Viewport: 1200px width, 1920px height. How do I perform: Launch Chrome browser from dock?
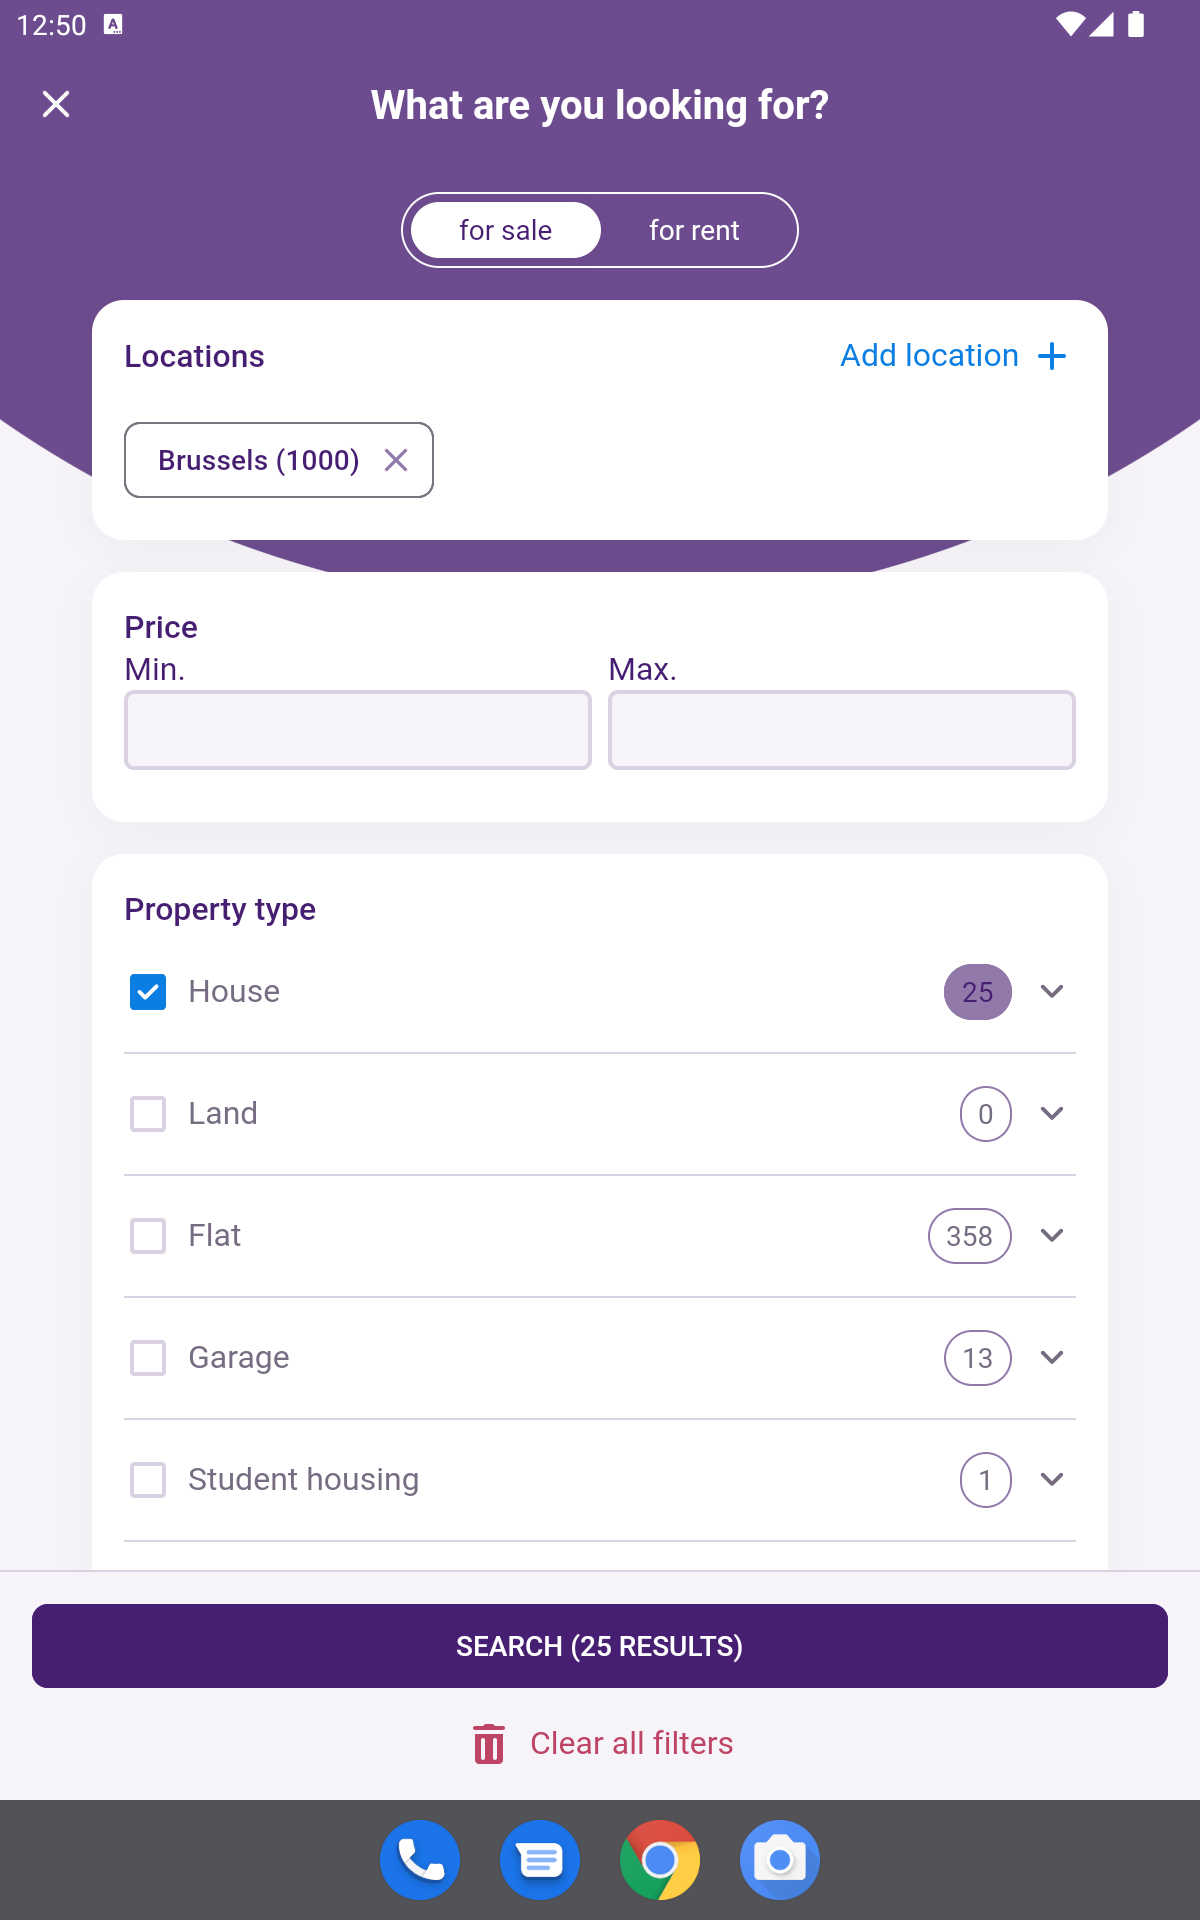660,1860
